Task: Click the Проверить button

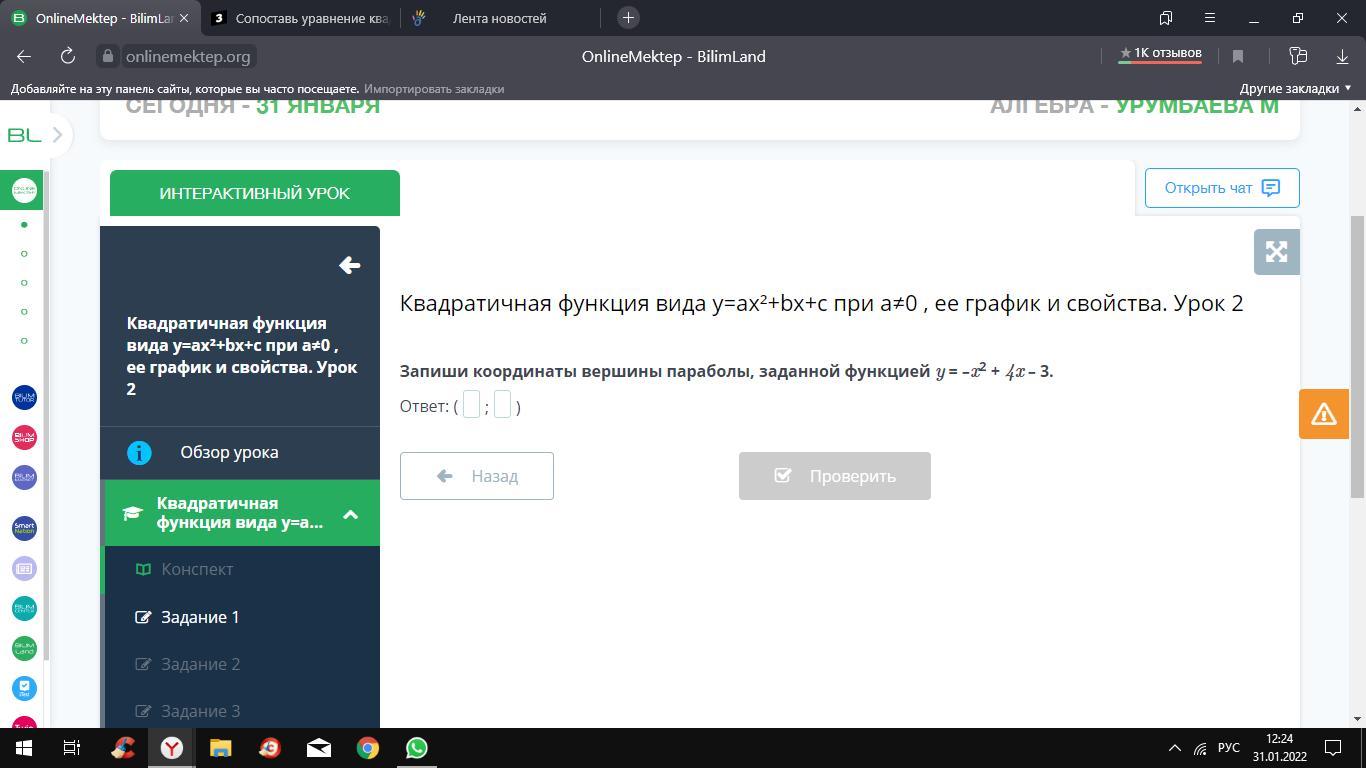Action: [x=835, y=476]
